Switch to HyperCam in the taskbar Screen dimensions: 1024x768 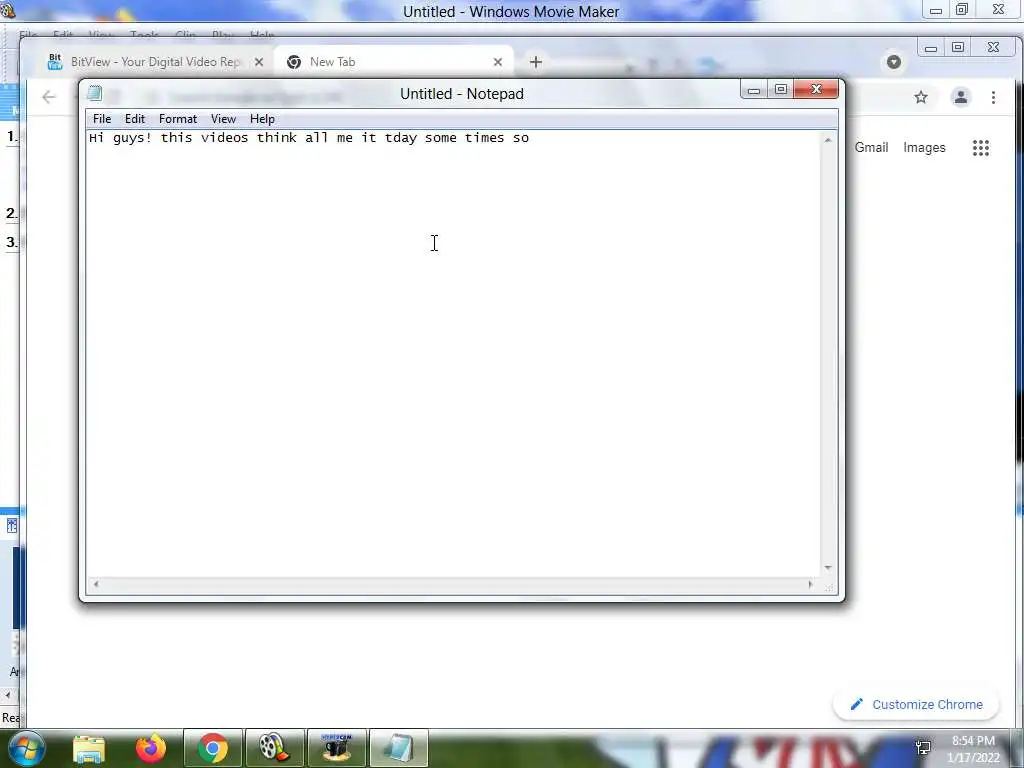coord(337,748)
